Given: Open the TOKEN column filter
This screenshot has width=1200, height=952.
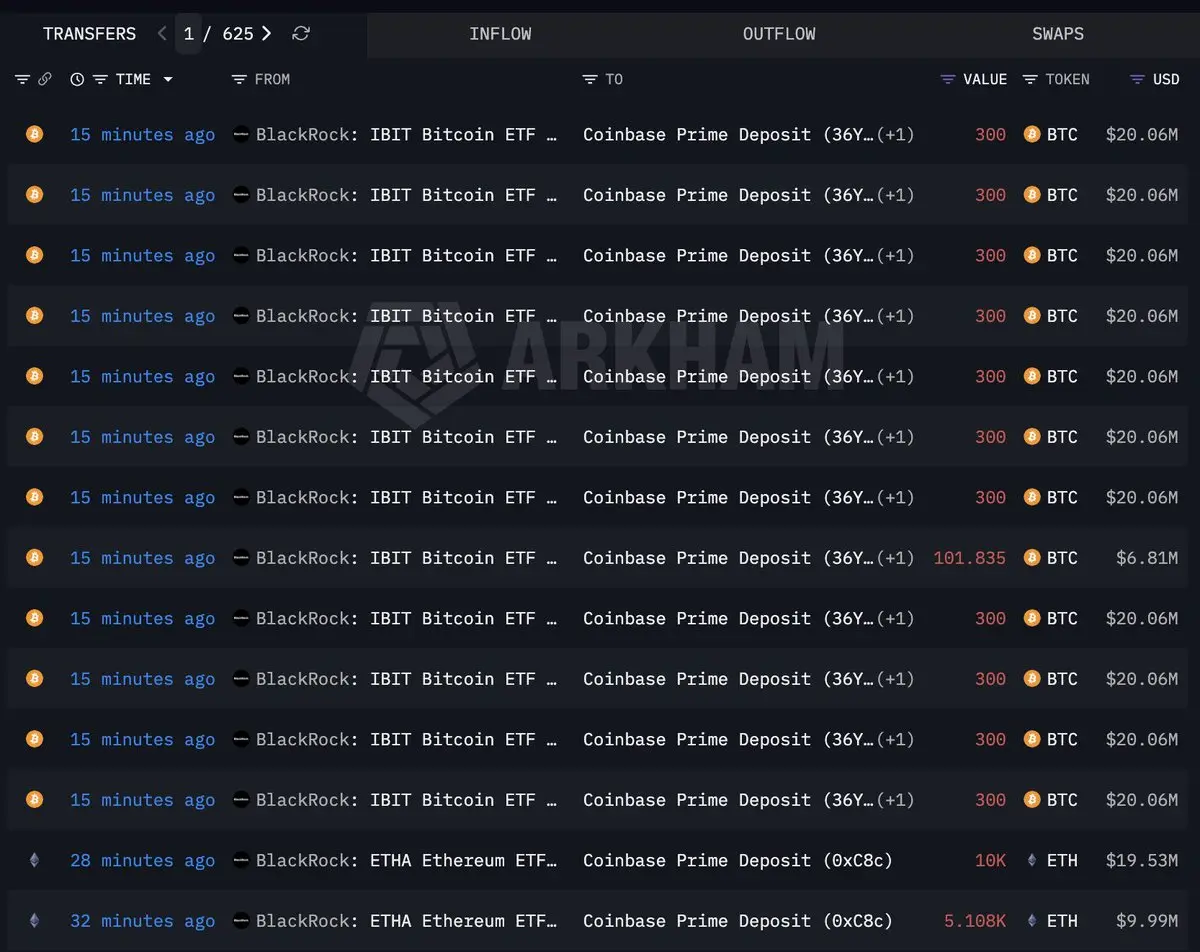Looking at the screenshot, I should (1030, 79).
